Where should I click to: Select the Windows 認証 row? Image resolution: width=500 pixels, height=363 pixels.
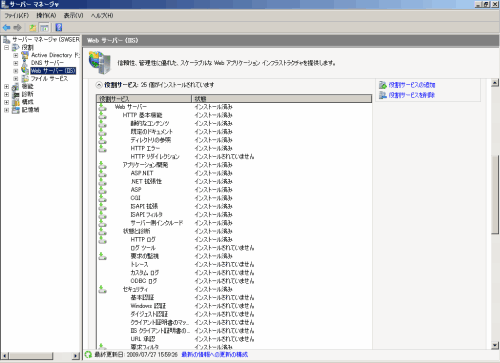coord(234,306)
